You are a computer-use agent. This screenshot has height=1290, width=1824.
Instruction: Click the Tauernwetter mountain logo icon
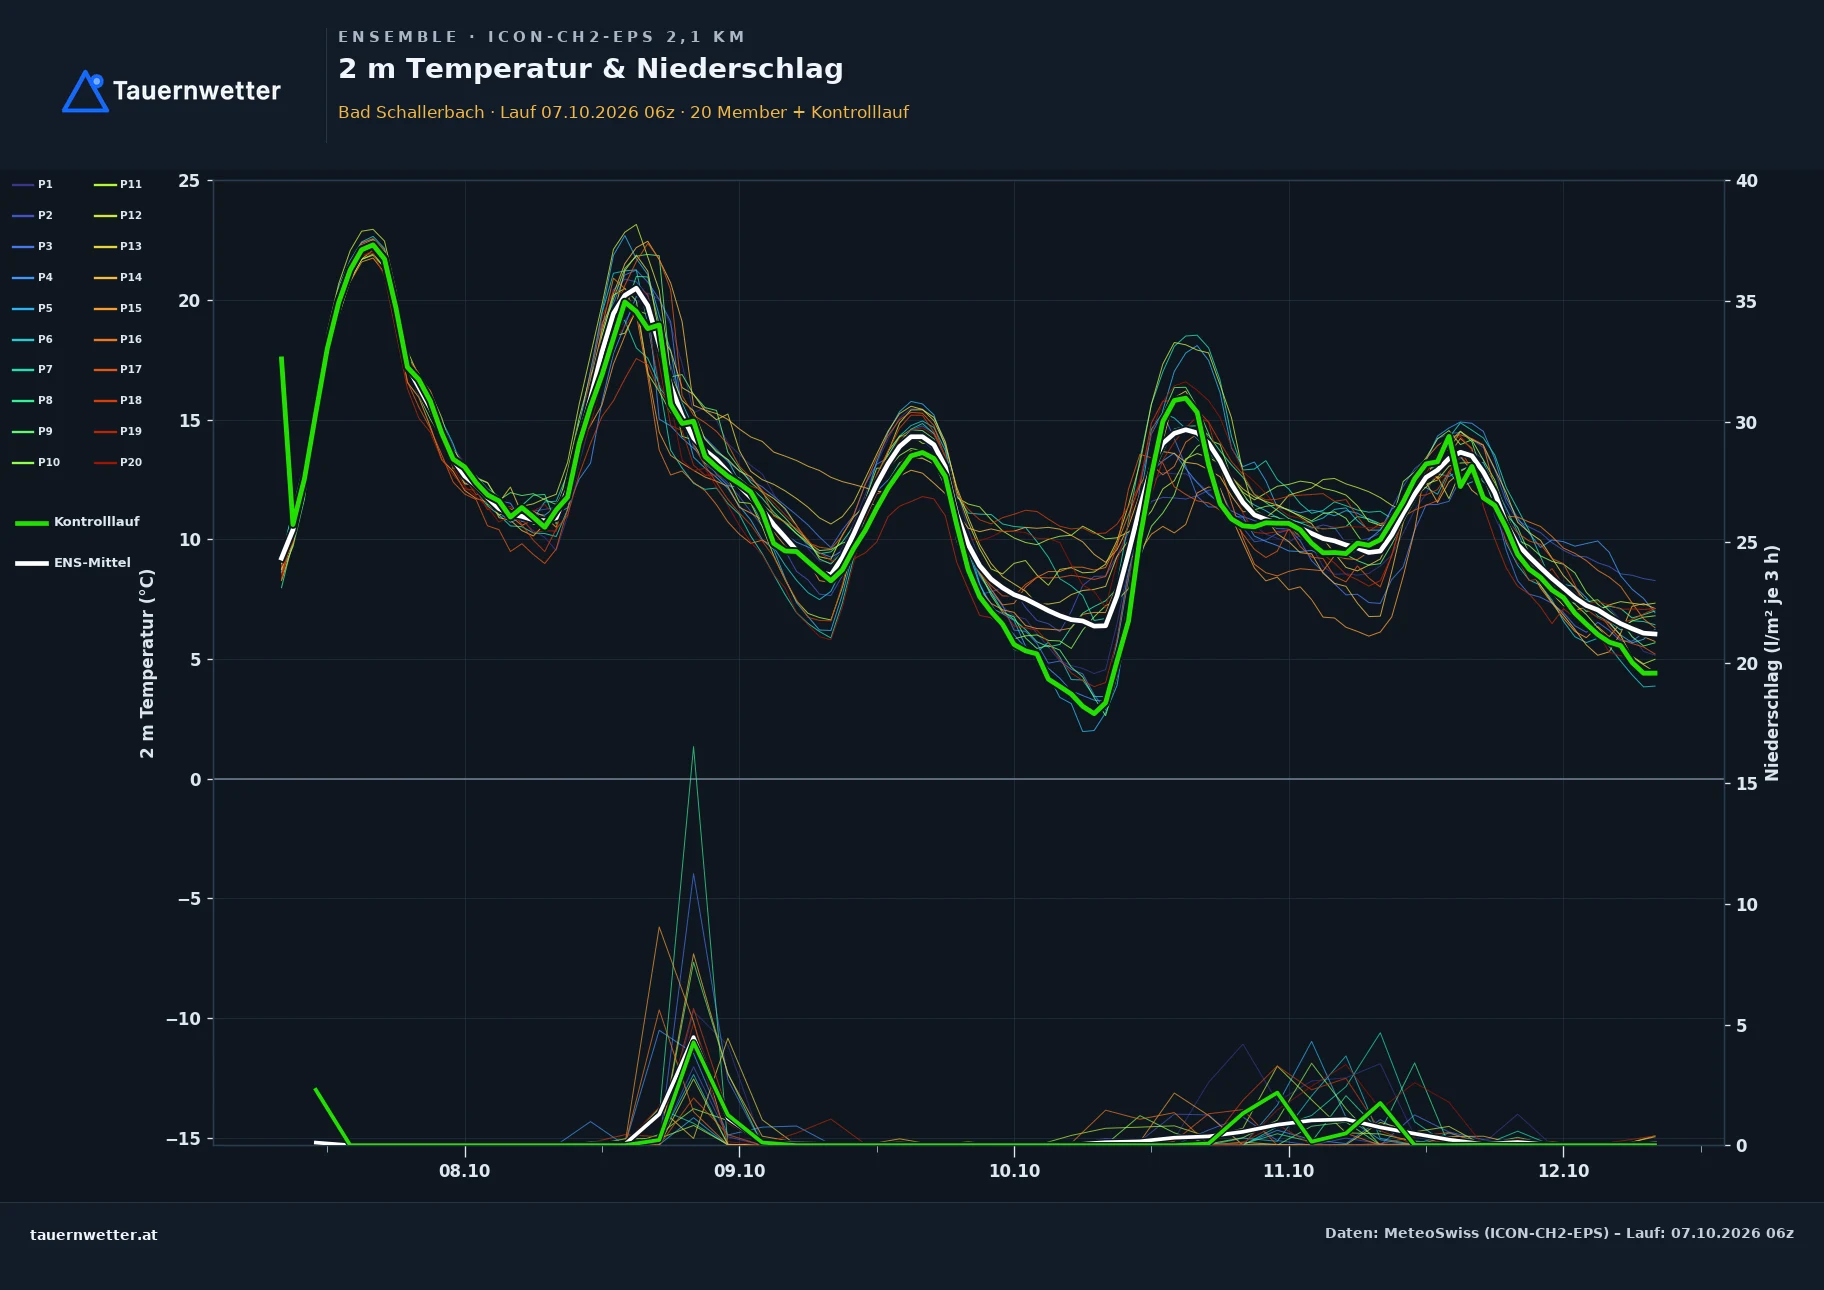(x=85, y=91)
